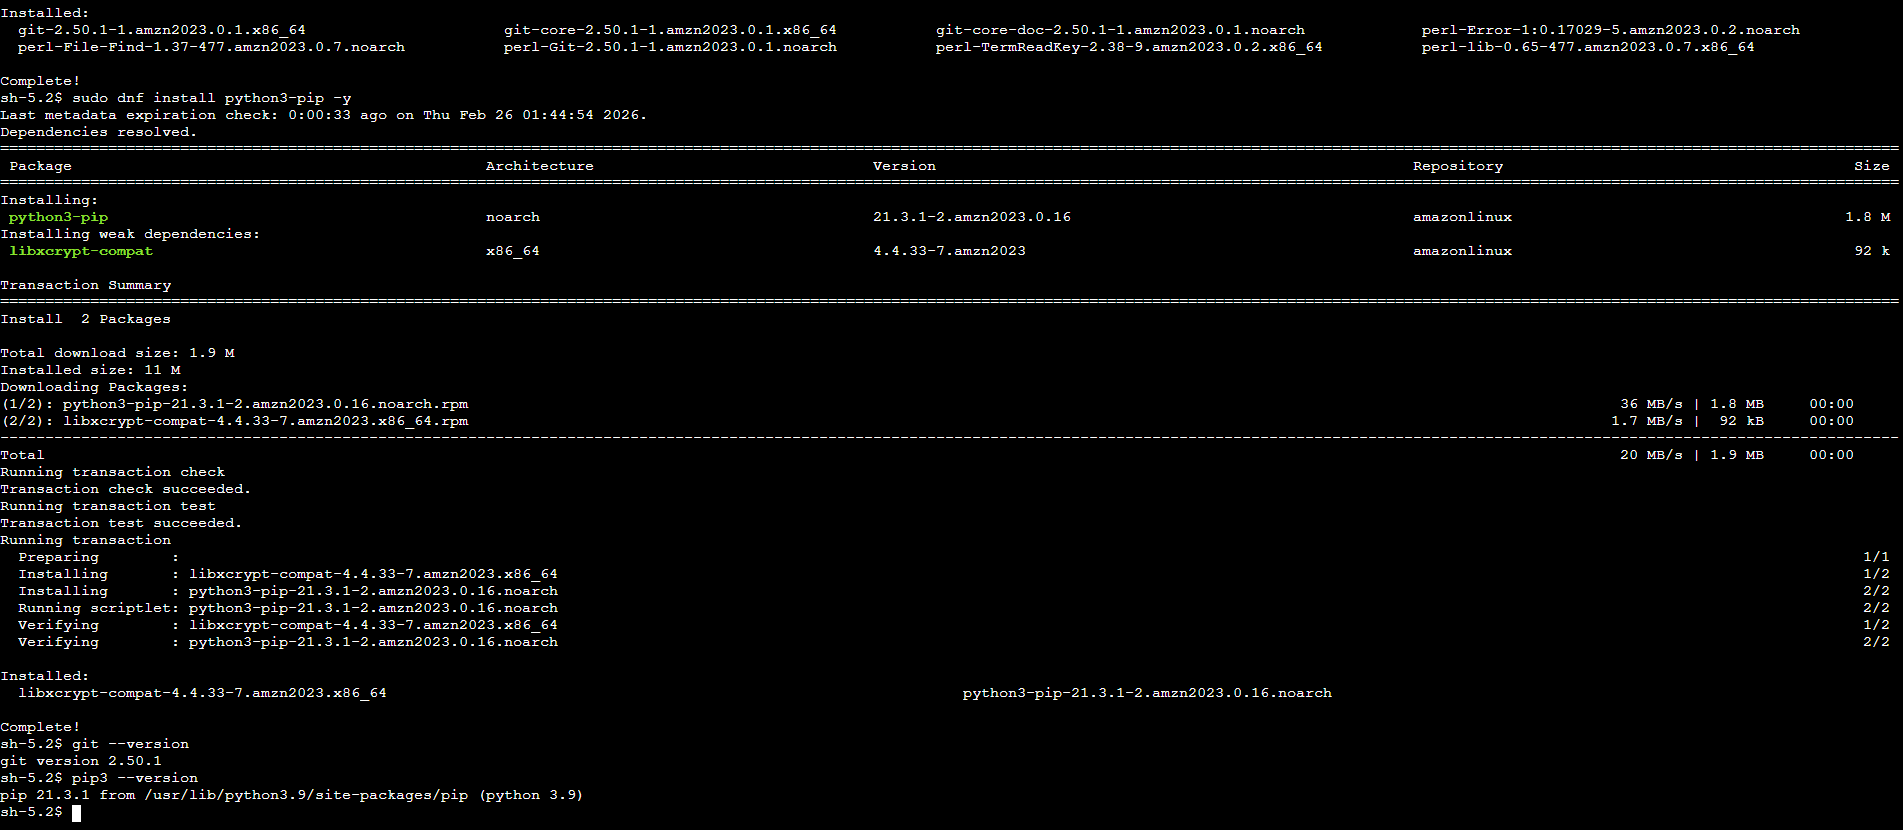
Task: Click the 'pip3 --version' command text
Action: (x=135, y=778)
